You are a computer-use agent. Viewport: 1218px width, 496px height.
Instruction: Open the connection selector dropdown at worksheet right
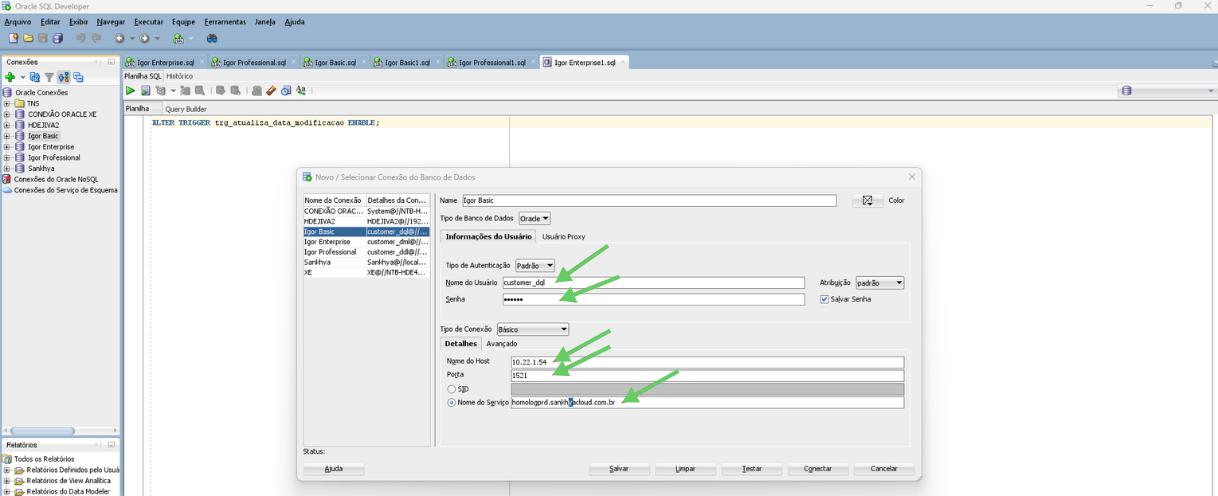tap(1166, 91)
